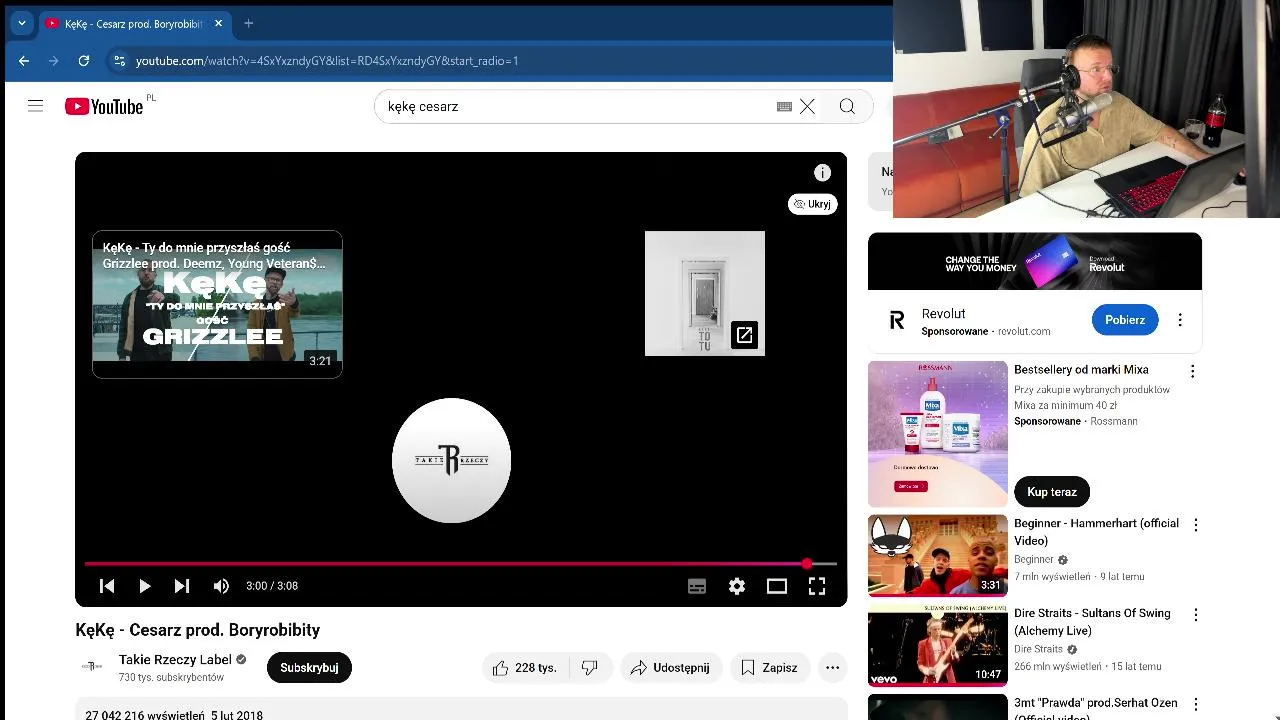The height and width of the screenshot is (720, 1280).
Task: Click the 27 042 216 wyświetleń description text
Action: click(x=174, y=715)
